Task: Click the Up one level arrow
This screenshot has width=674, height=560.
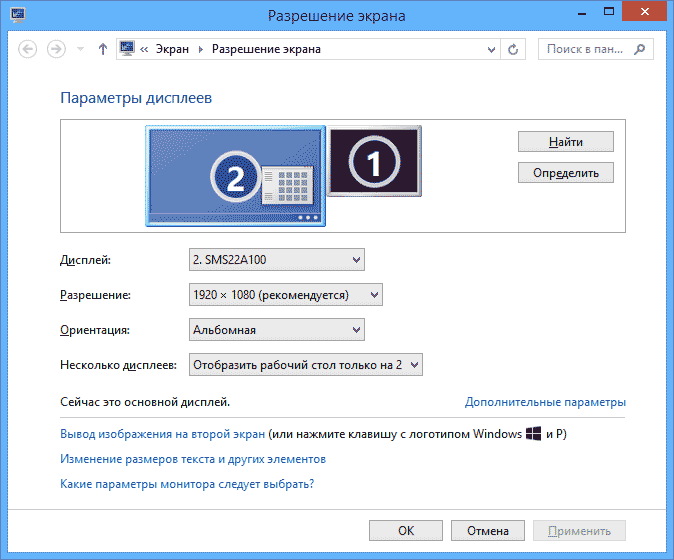Action: pos(102,49)
